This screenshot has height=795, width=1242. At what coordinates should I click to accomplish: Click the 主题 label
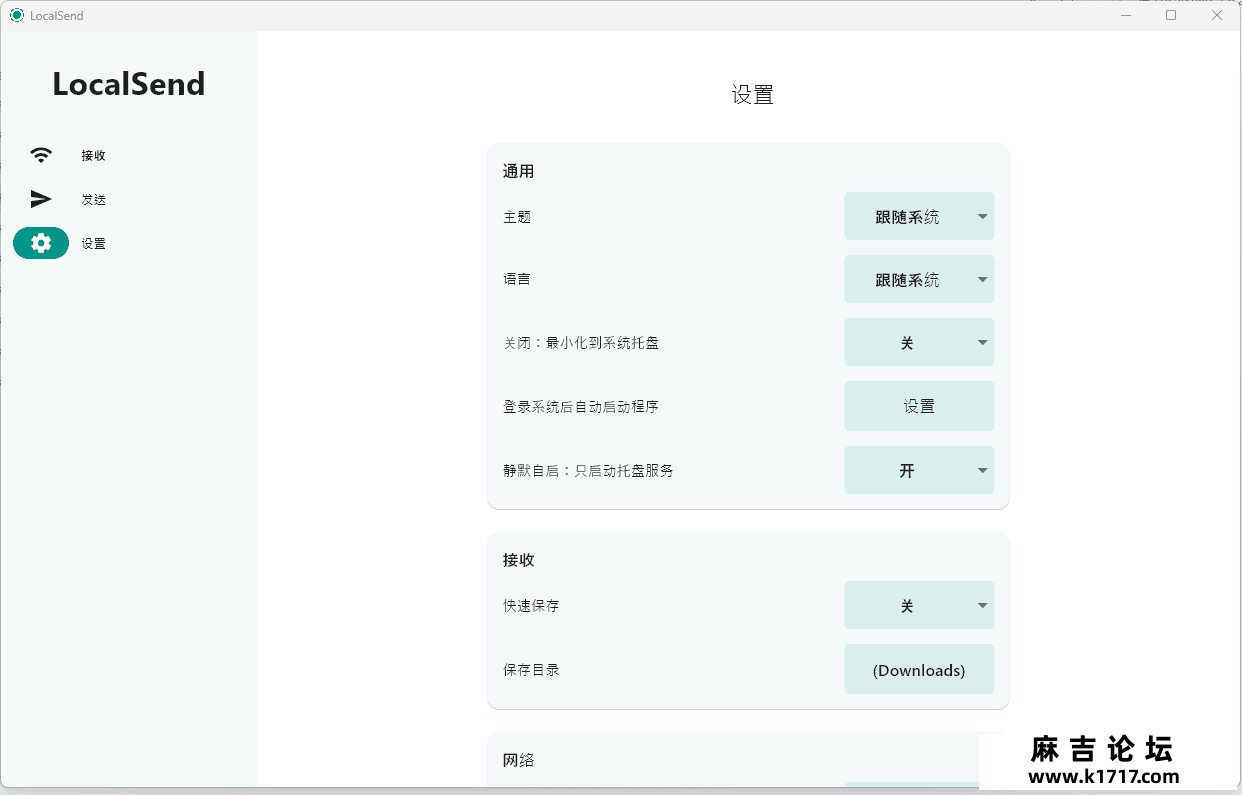[517, 217]
